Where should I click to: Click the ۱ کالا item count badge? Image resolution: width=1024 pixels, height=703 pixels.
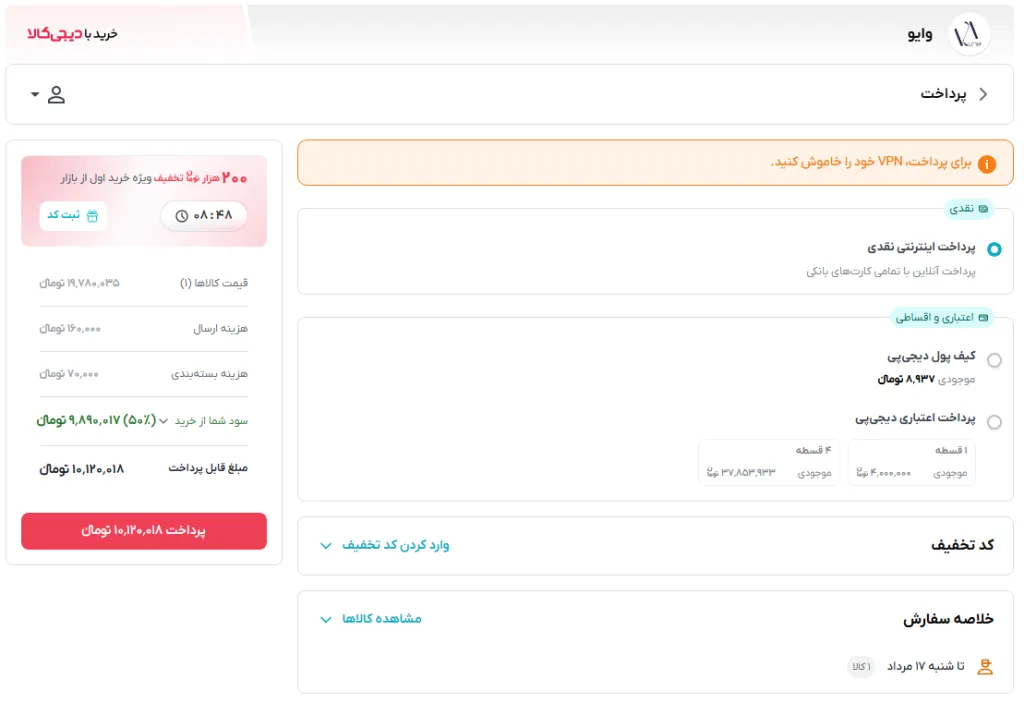pyautogui.click(x=861, y=666)
